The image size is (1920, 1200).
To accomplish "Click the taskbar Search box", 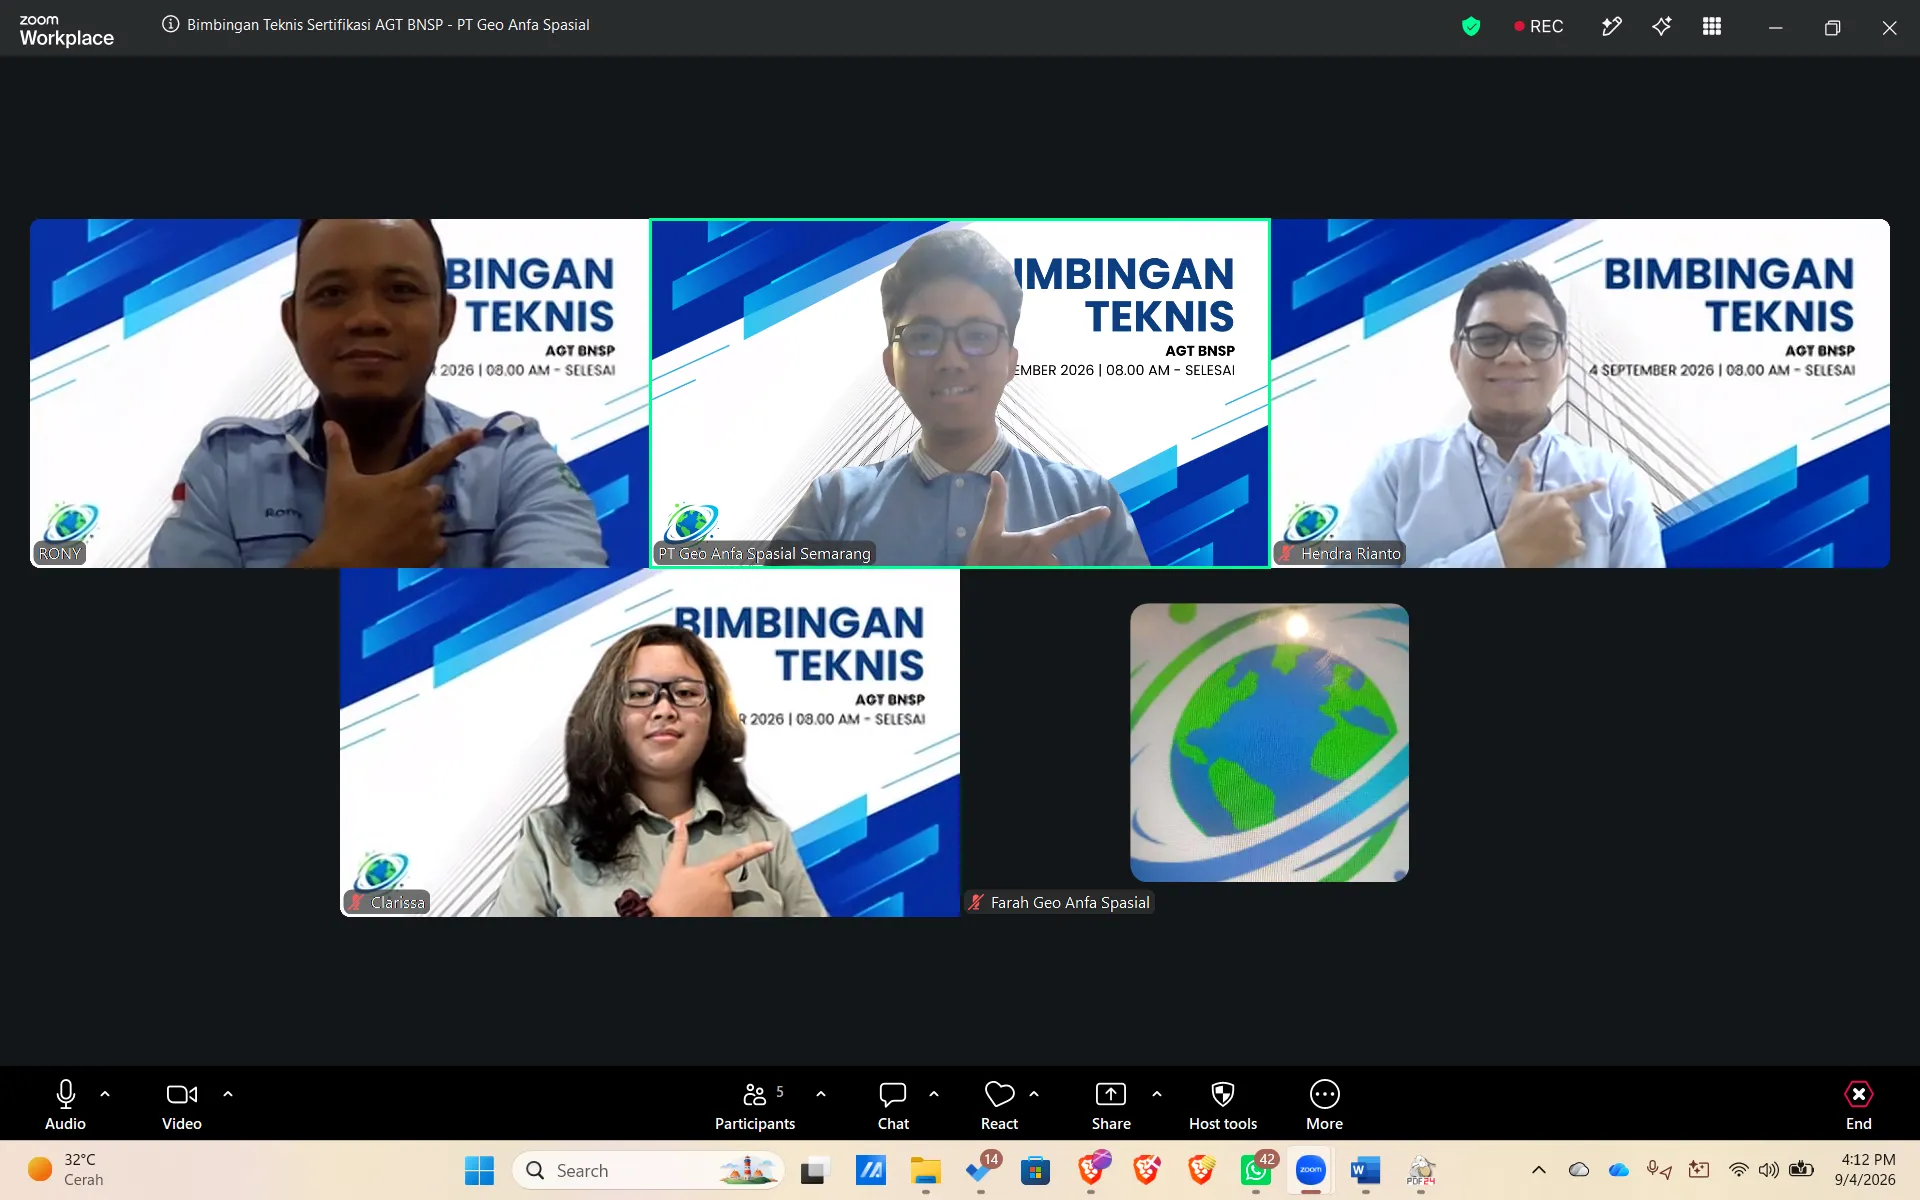I will [x=648, y=1170].
